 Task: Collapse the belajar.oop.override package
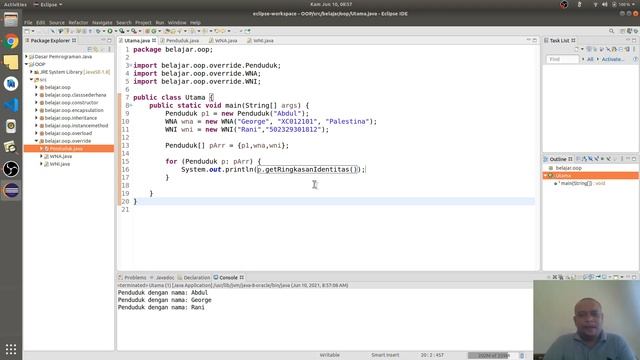[36, 141]
